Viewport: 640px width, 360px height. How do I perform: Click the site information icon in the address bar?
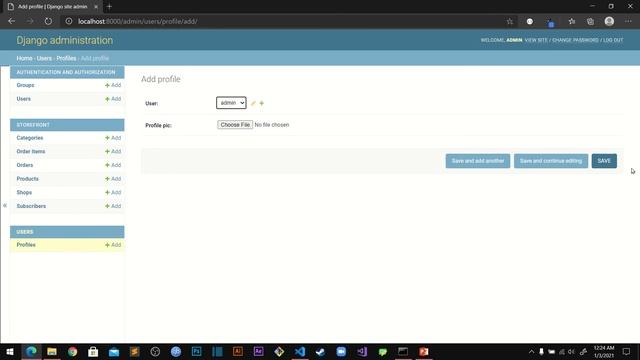[69, 21]
